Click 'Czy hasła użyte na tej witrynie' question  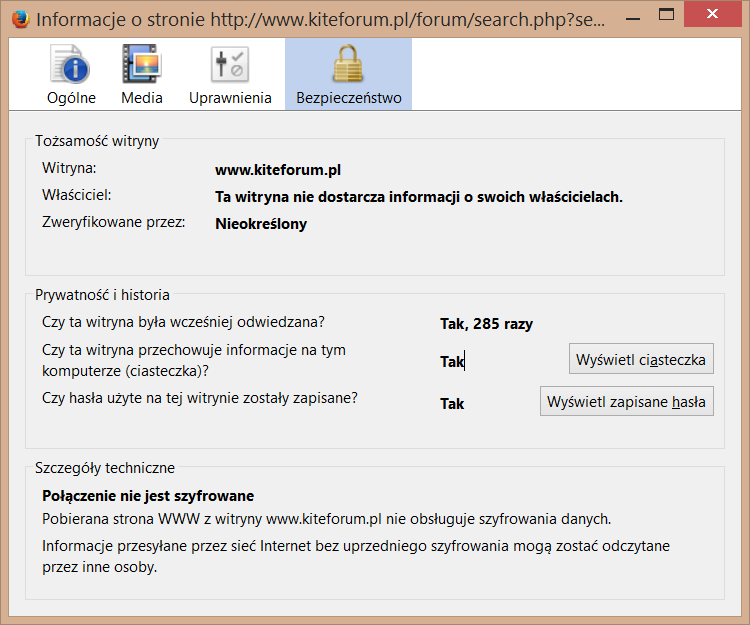click(x=199, y=398)
